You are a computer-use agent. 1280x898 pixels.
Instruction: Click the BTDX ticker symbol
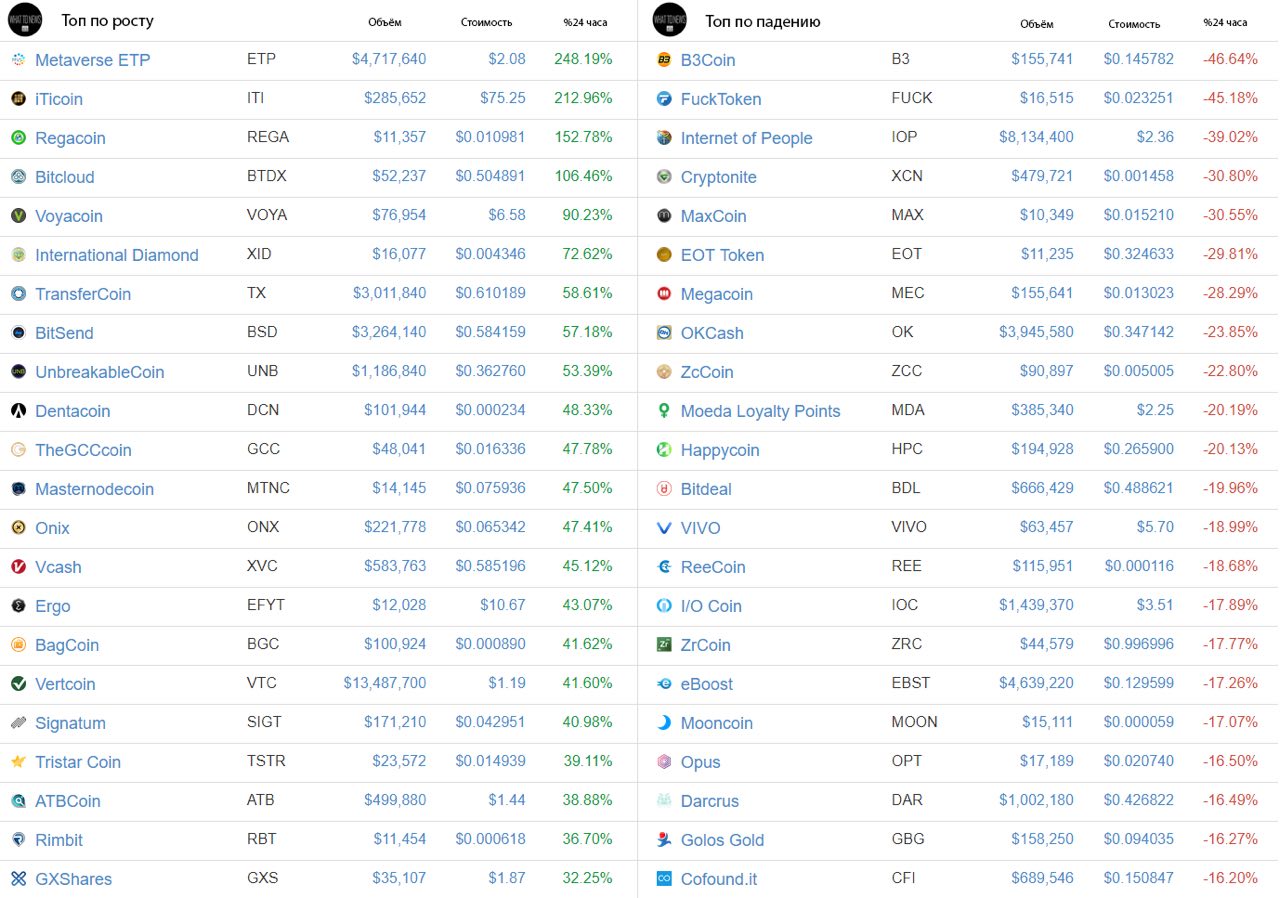tap(267, 176)
